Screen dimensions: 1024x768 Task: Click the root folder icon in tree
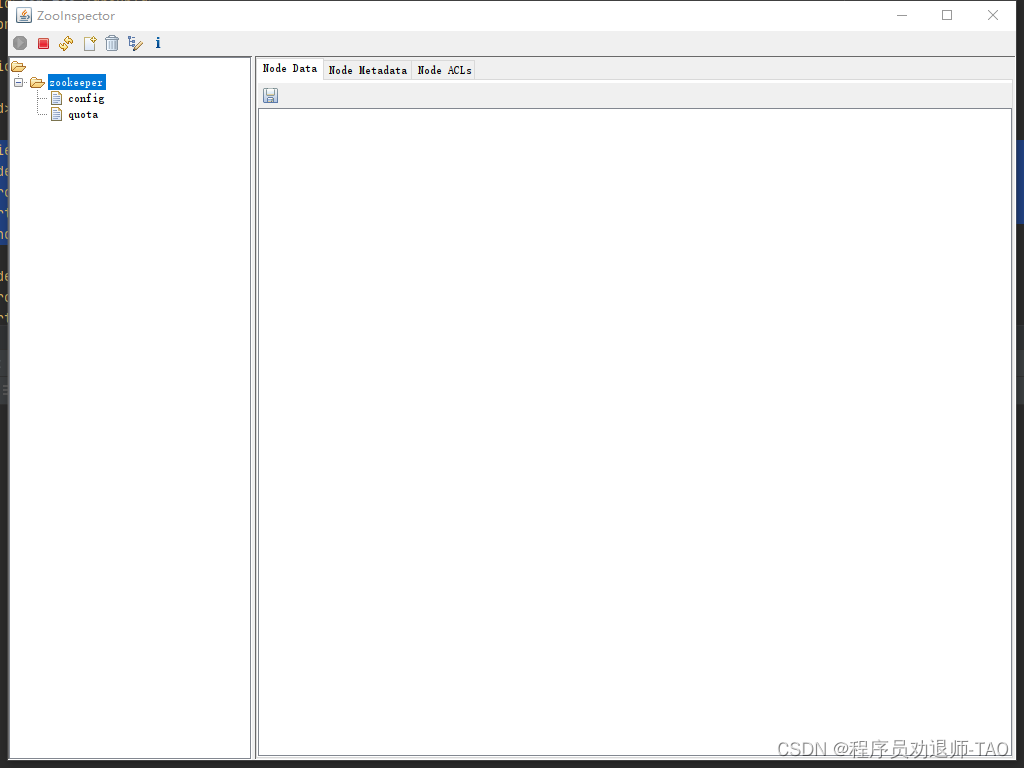tap(18, 67)
